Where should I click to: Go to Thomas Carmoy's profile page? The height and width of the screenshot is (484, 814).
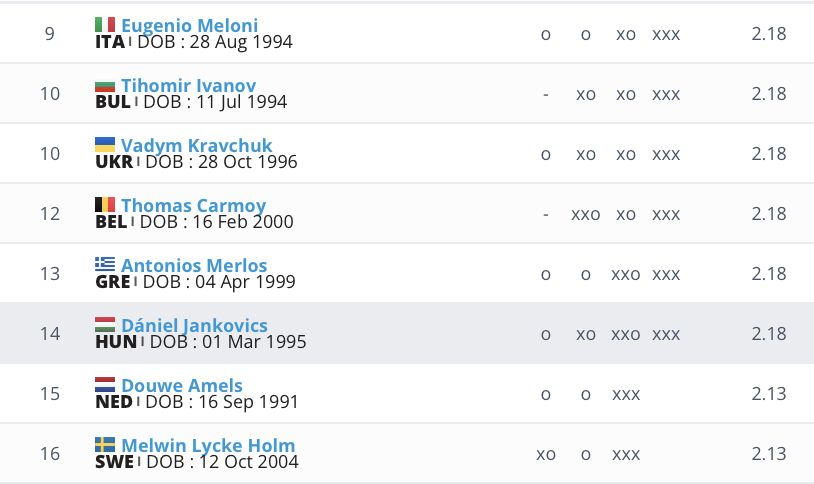pos(193,206)
